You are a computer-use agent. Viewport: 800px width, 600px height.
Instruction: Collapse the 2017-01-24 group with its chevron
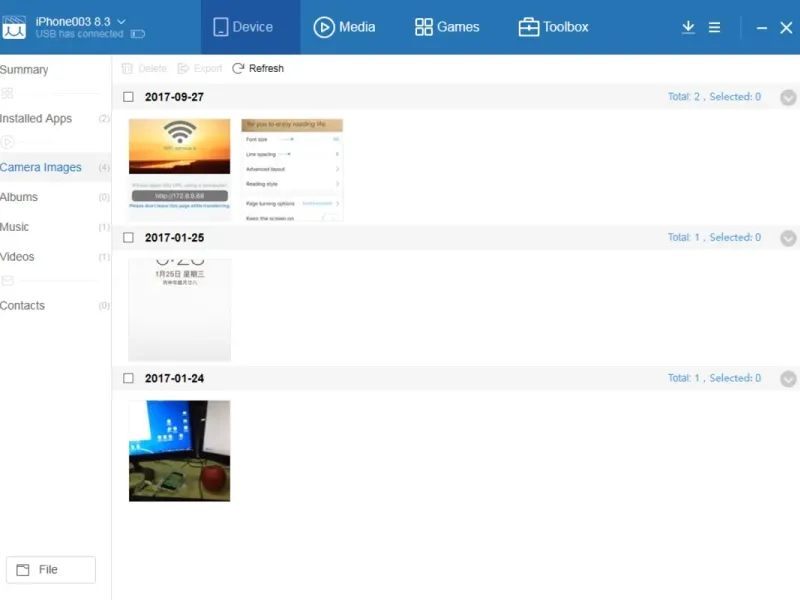788,379
